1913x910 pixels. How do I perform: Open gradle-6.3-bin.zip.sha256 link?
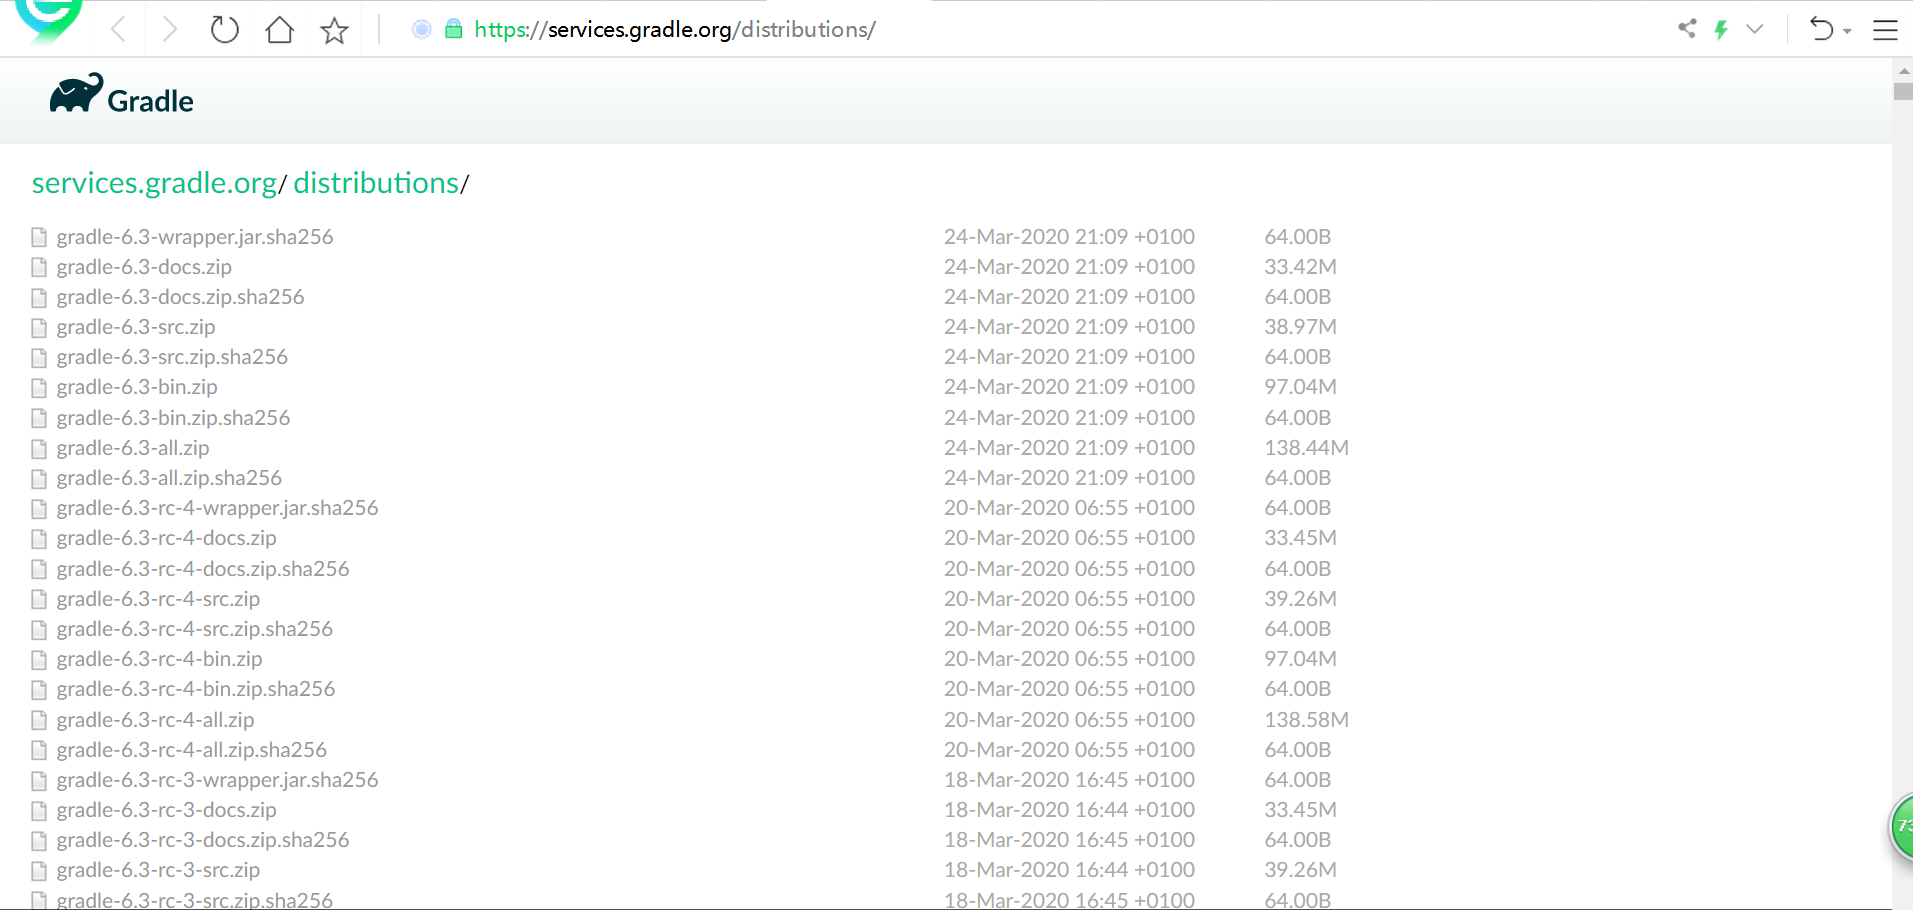click(173, 418)
